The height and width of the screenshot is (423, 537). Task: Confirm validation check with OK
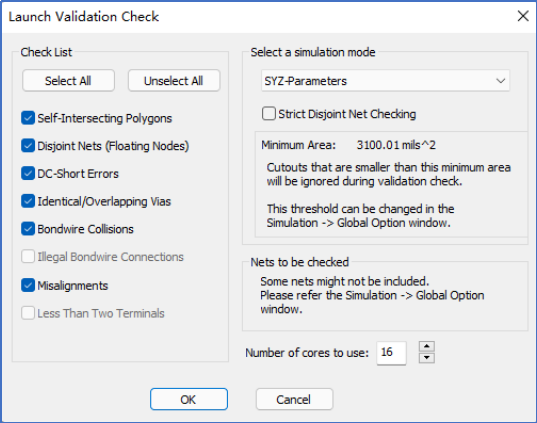(189, 399)
